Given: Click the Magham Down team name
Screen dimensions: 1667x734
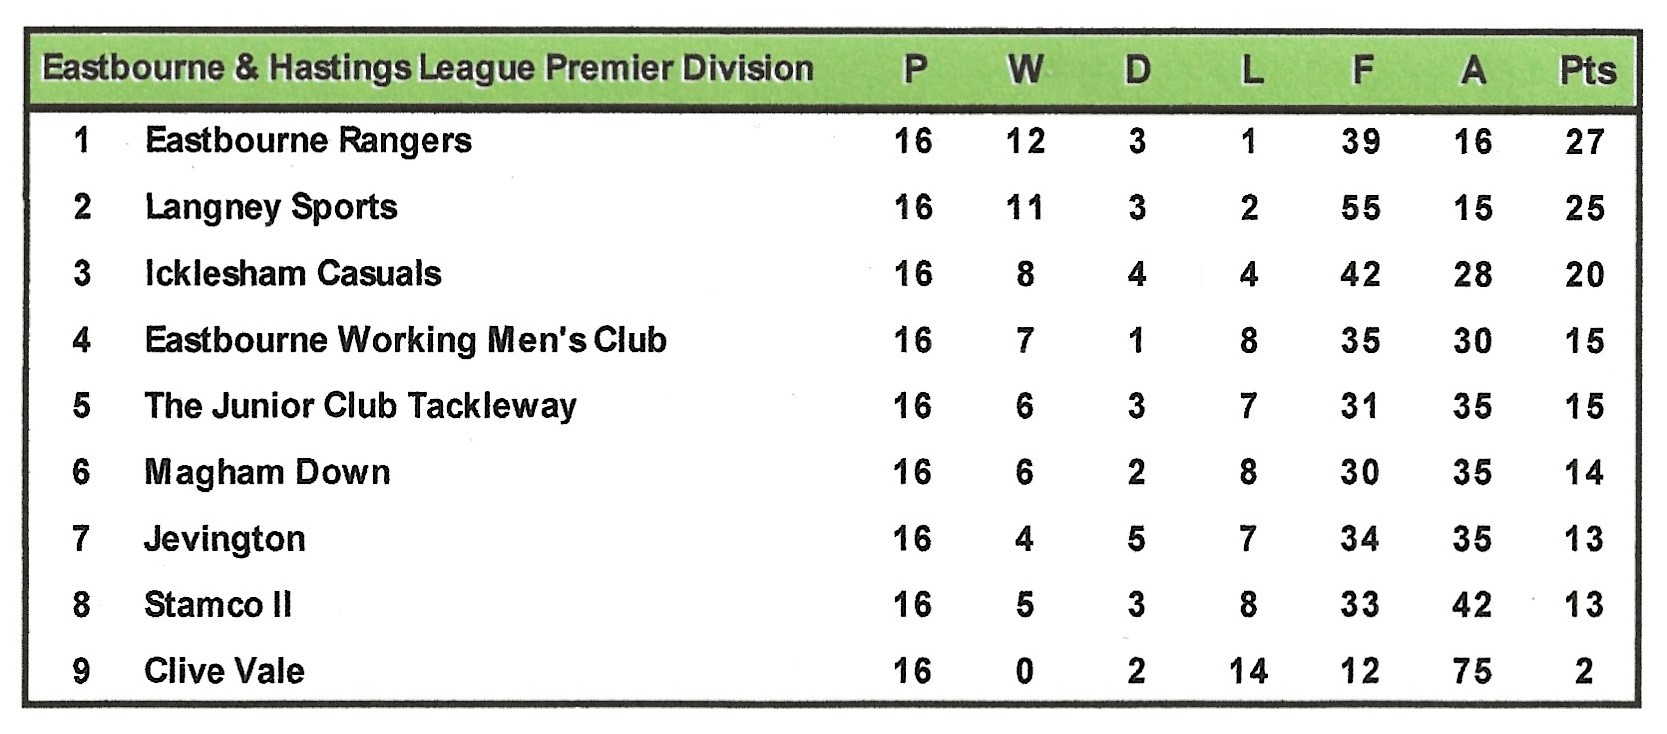Looking at the screenshot, I should pos(267,472).
